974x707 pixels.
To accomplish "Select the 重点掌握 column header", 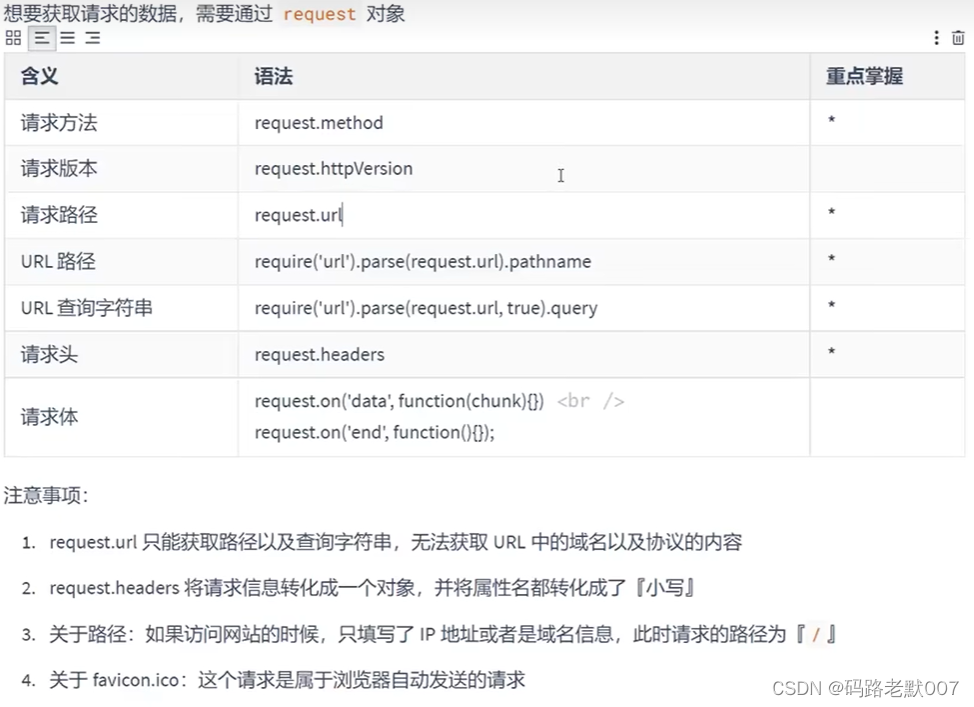I will point(862,76).
